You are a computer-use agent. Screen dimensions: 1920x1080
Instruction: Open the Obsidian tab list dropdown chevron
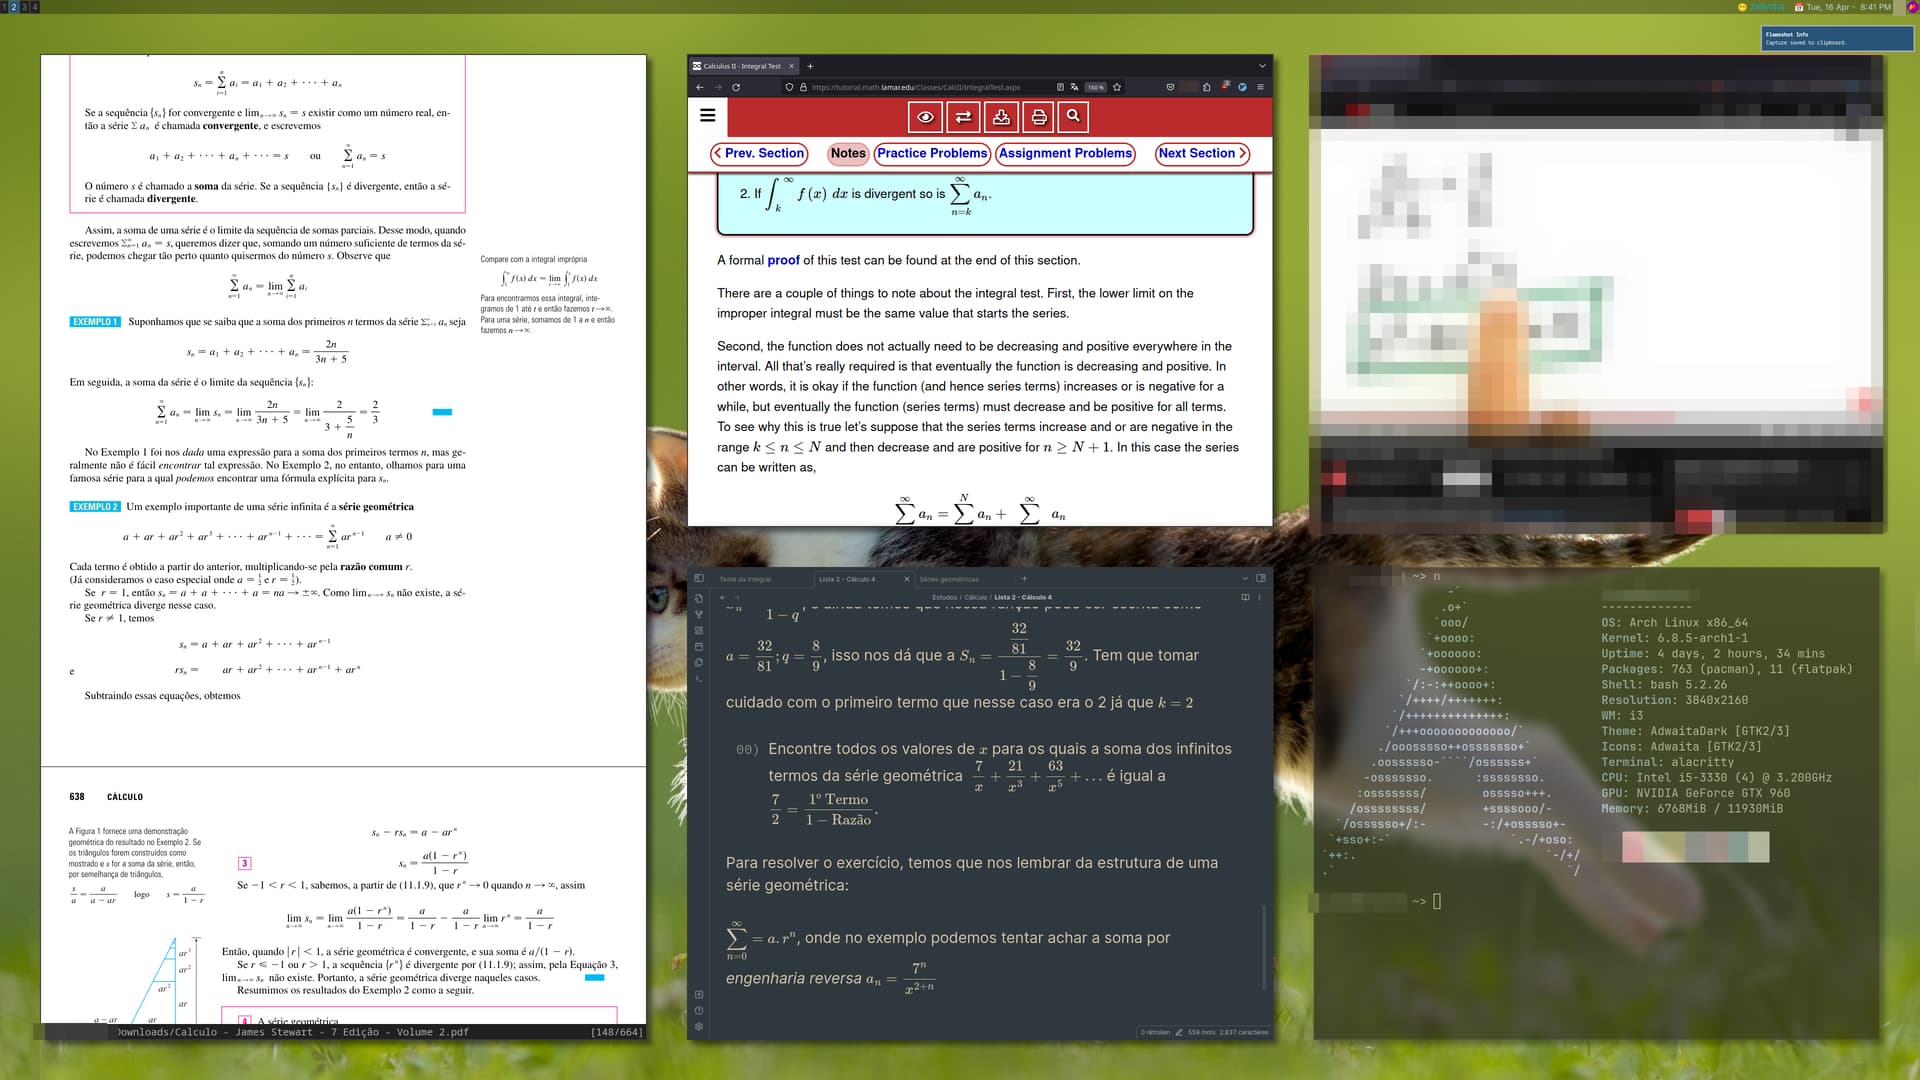point(1245,578)
